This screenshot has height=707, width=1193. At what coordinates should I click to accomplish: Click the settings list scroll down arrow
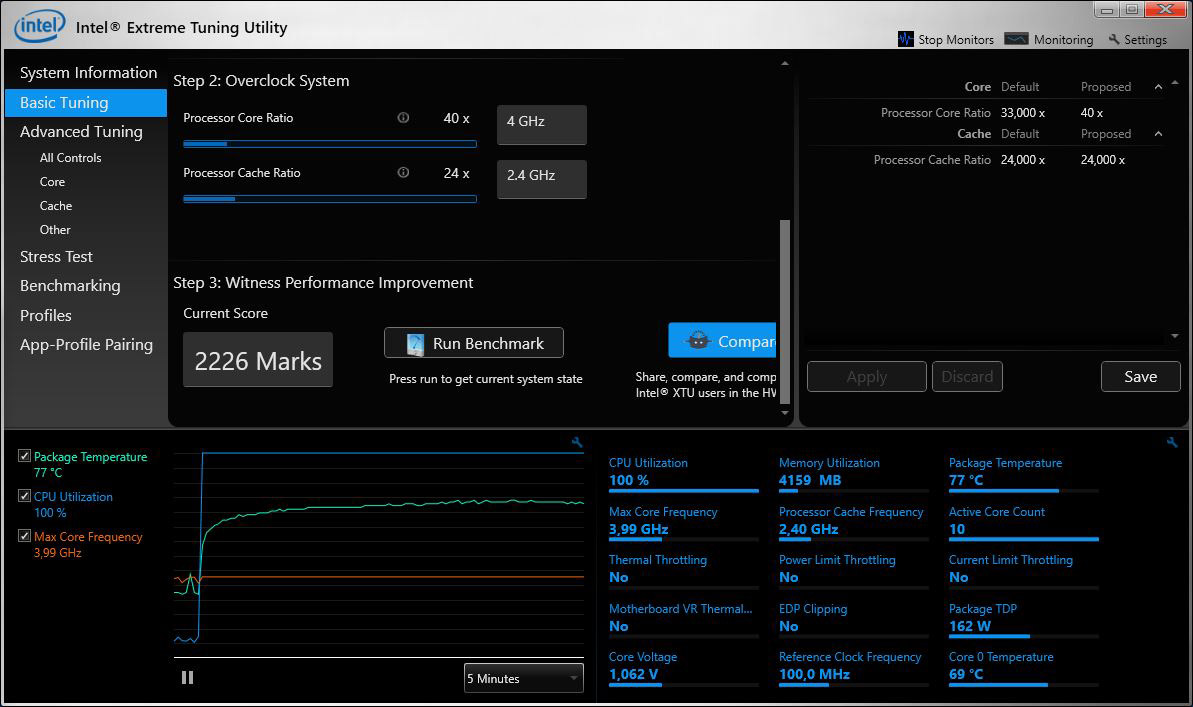pos(1175,336)
